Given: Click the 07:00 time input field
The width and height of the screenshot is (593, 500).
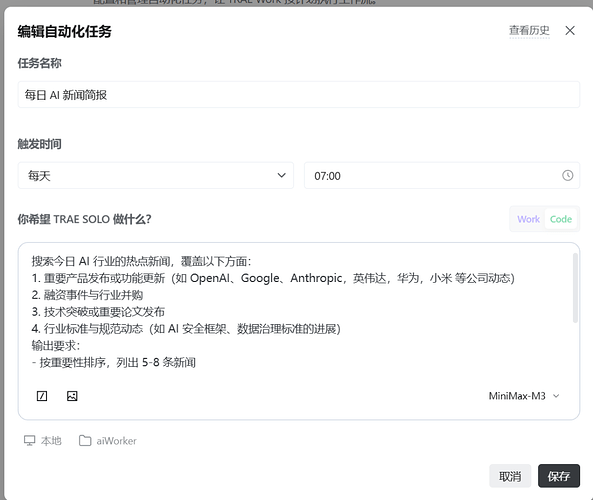Looking at the screenshot, I should pyautogui.click(x=442, y=175).
